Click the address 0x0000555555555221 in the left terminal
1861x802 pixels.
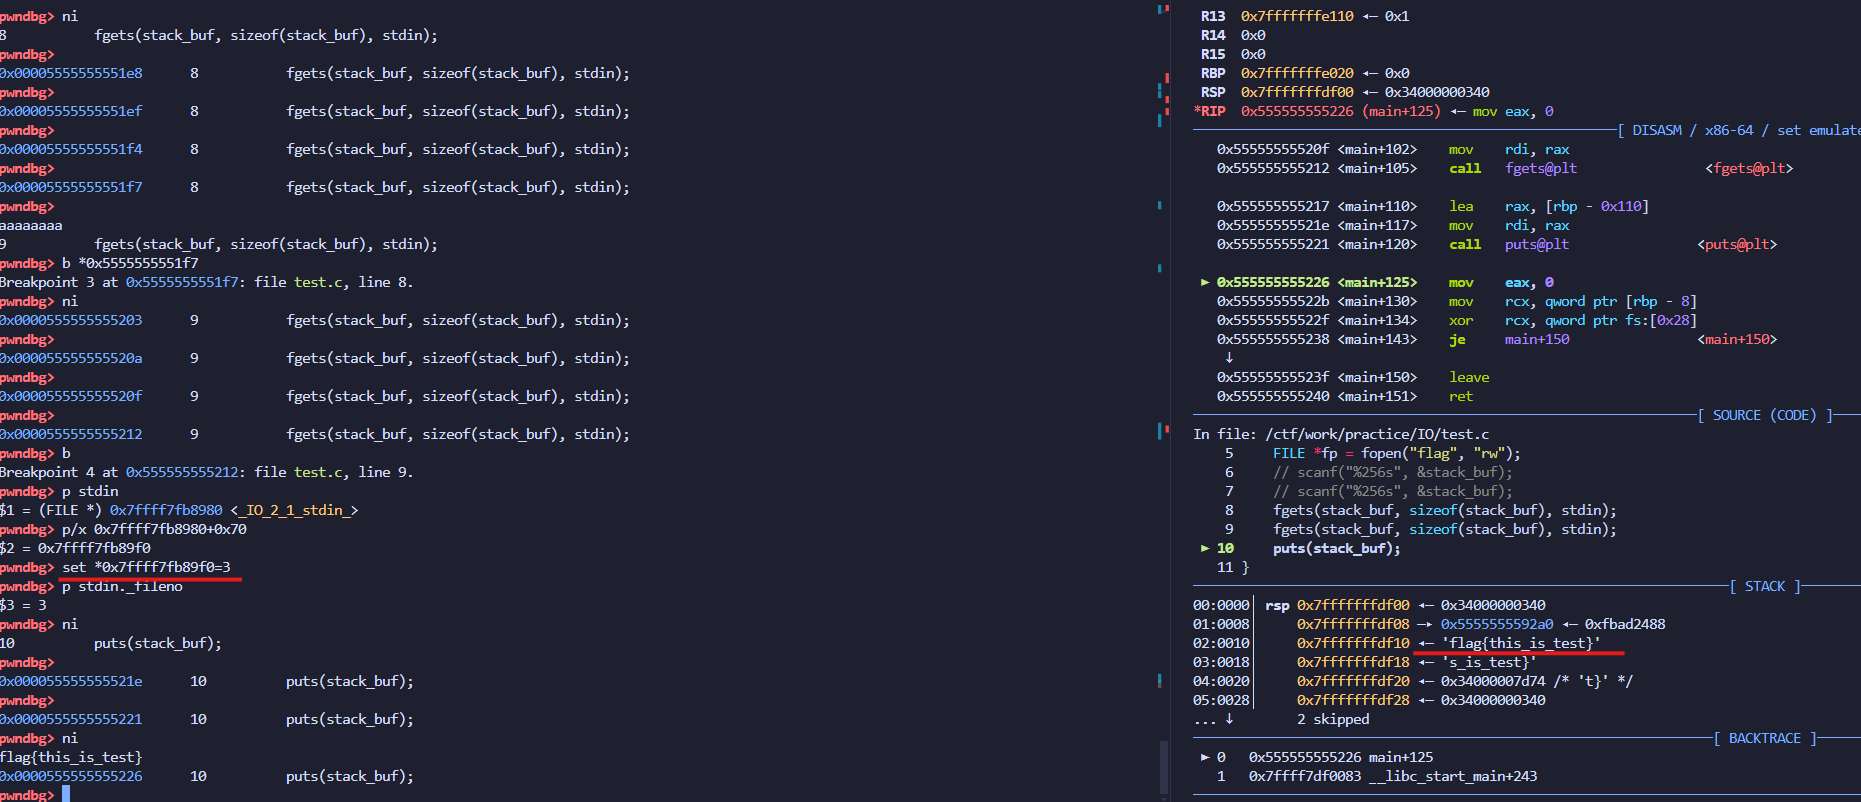pyautogui.click(x=71, y=719)
